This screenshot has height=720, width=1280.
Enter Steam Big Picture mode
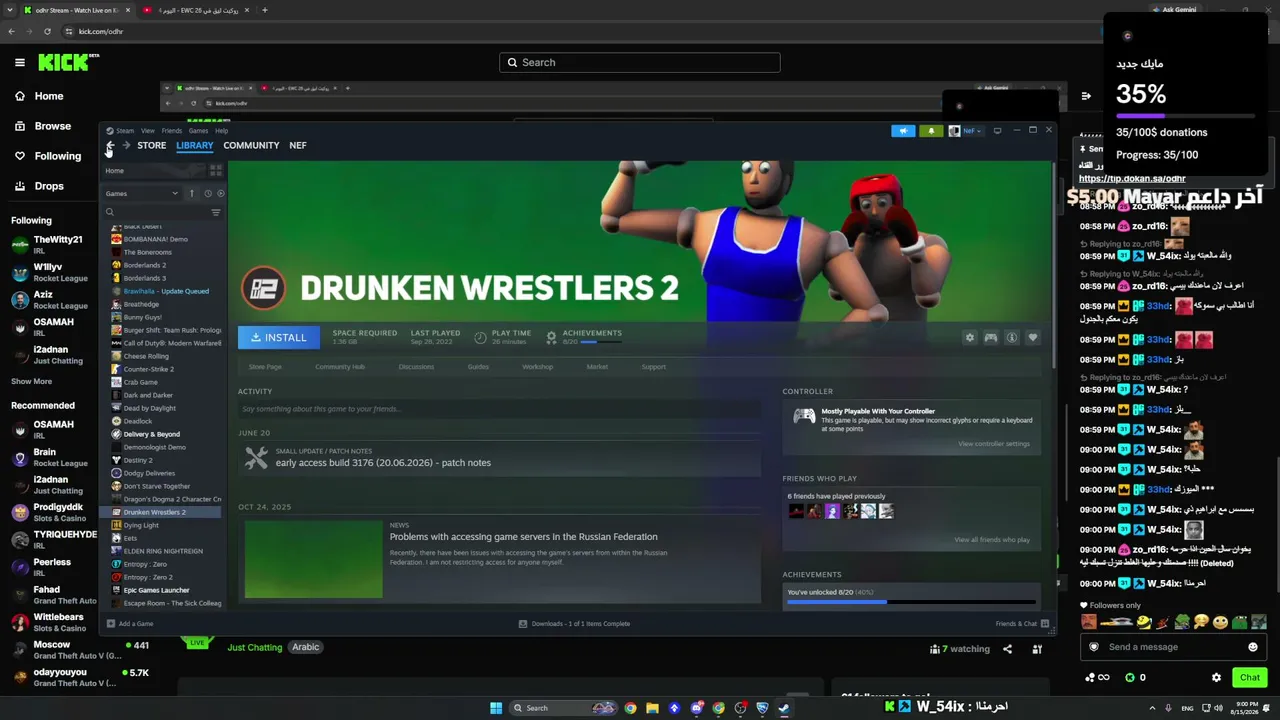[x=997, y=130]
